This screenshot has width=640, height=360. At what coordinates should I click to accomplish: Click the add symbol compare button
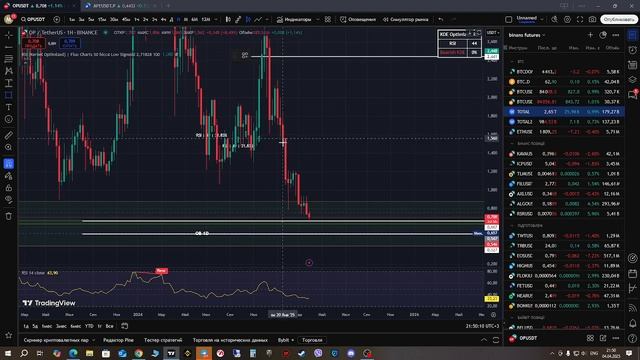(x=57, y=19)
